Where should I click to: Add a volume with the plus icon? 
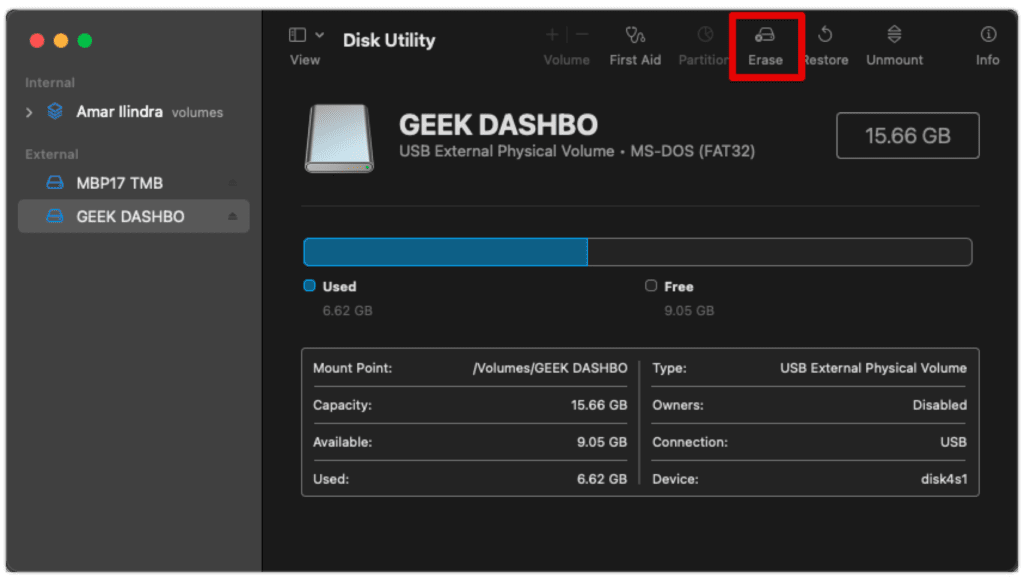coord(552,35)
